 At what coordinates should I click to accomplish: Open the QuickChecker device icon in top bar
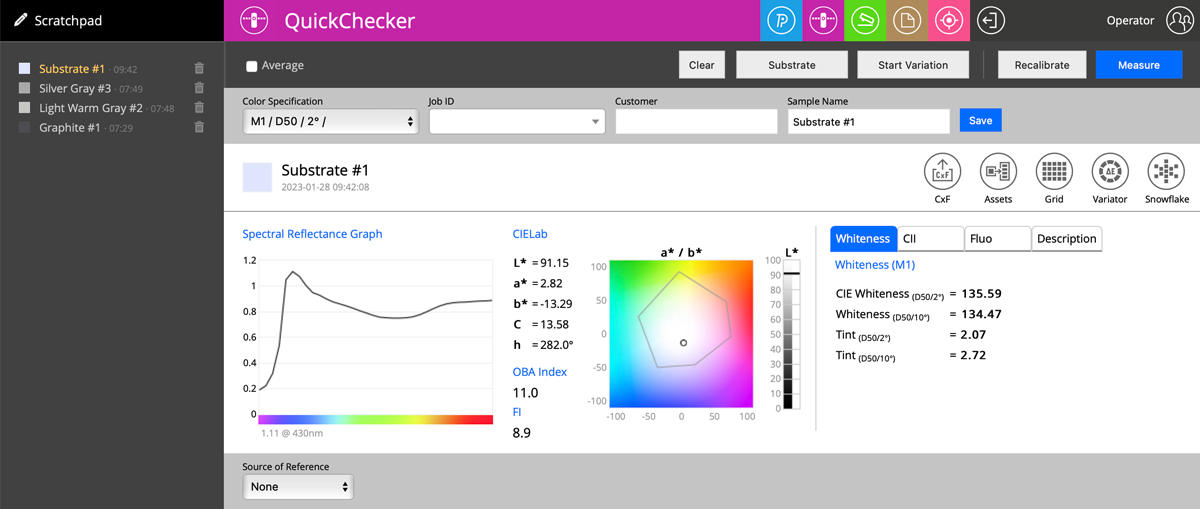[823, 20]
